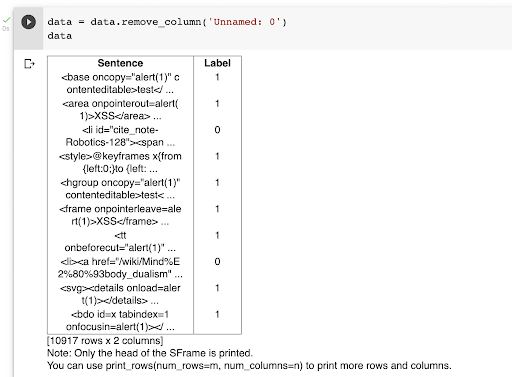Click the '<area onpointerout' sentence cell
Image resolution: width=512 pixels, height=377 pixels.
120,110
